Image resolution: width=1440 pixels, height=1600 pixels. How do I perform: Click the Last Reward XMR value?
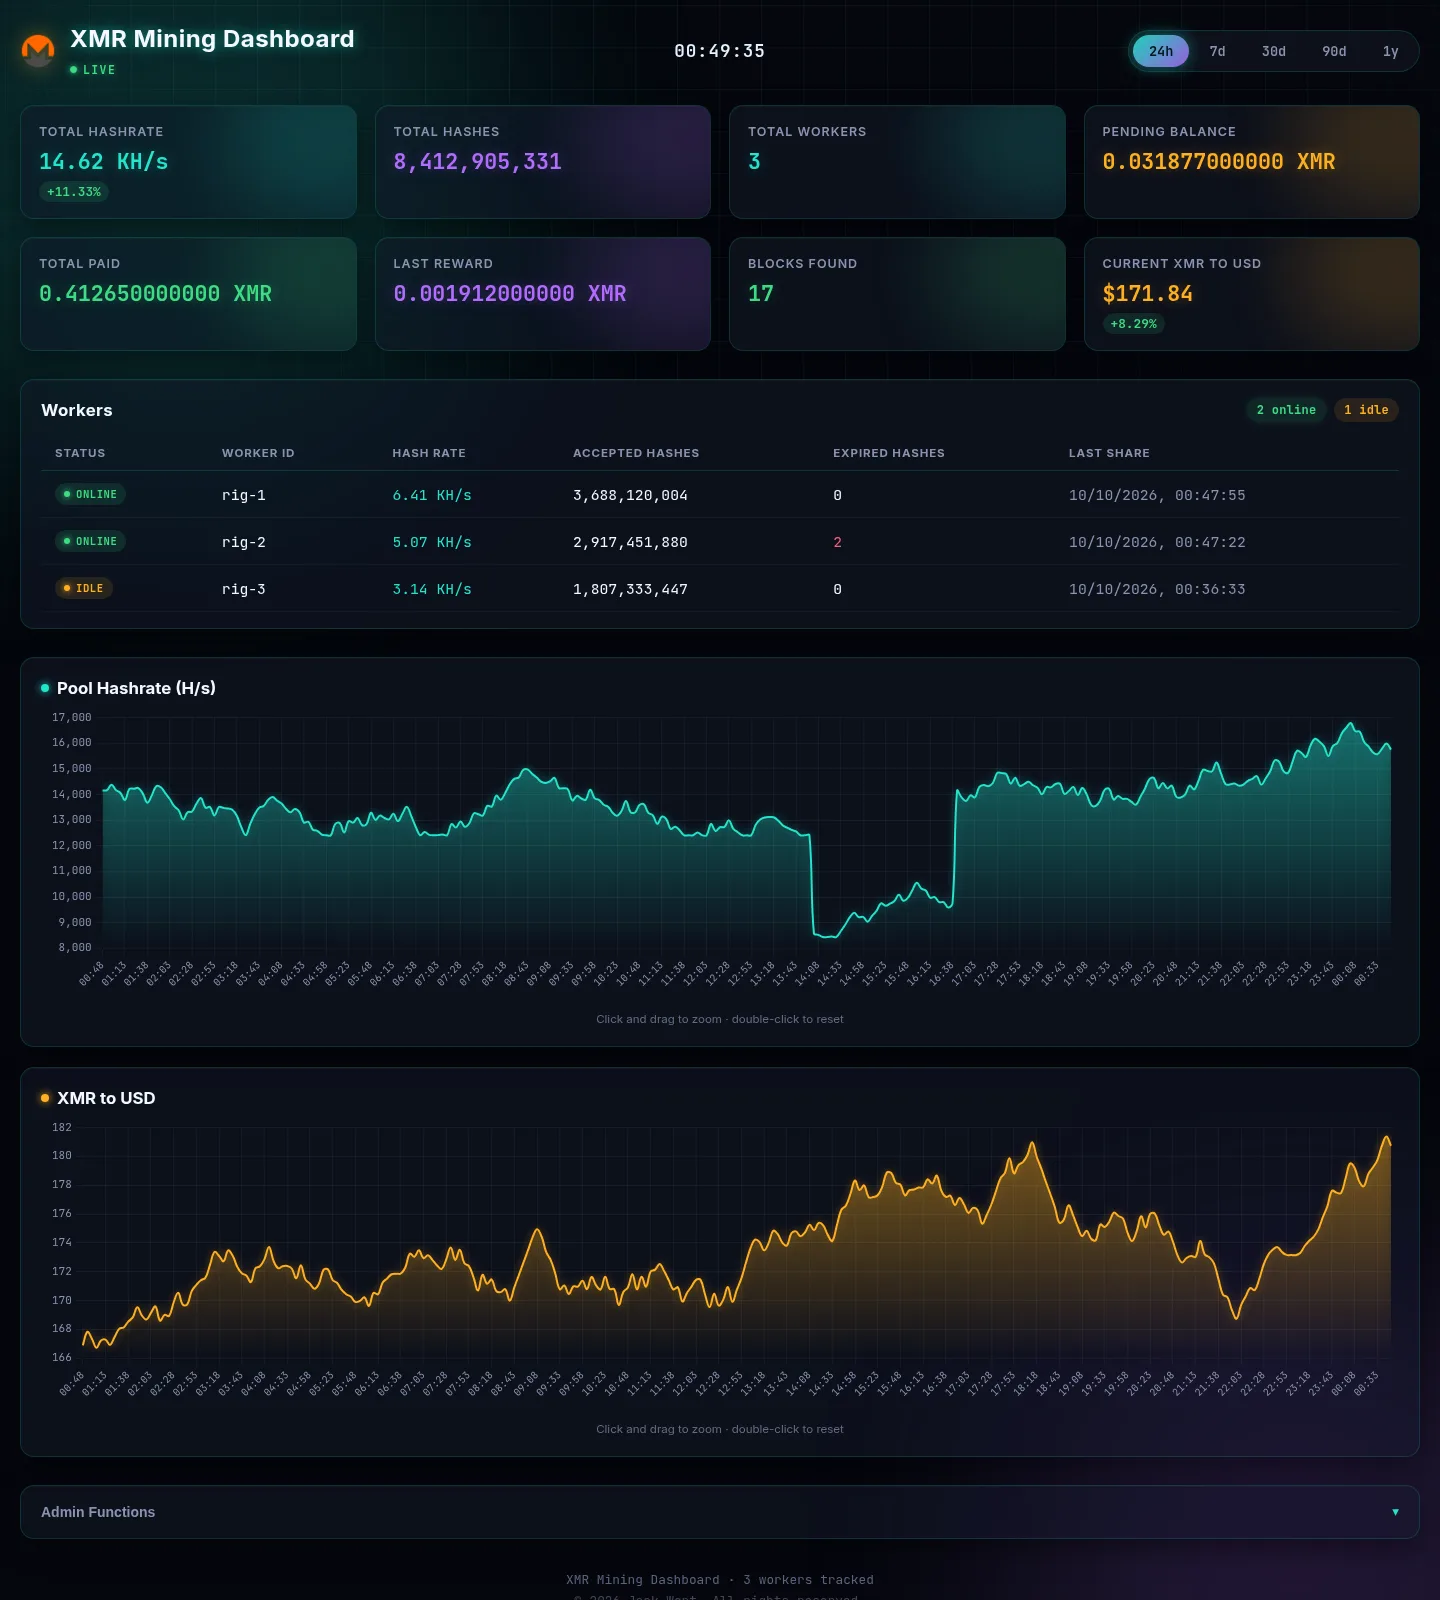click(510, 294)
